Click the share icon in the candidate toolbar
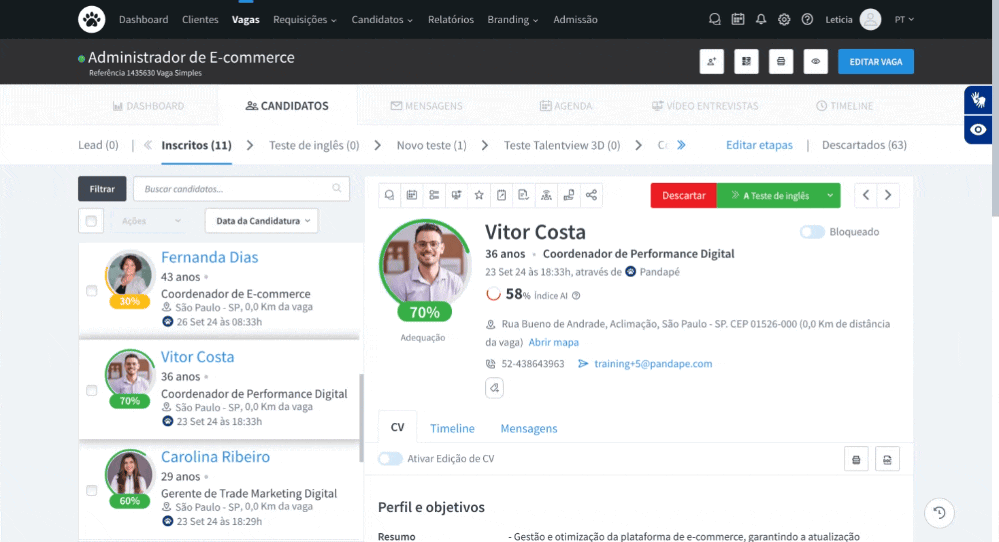Image resolution: width=999 pixels, height=542 pixels. (591, 195)
